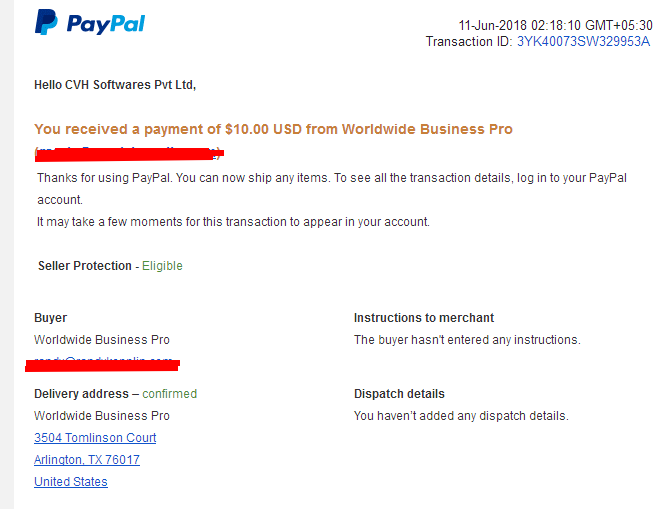The height and width of the screenshot is (509, 668).
Task: Click the Seller Protection label
Action: coord(85,266)
